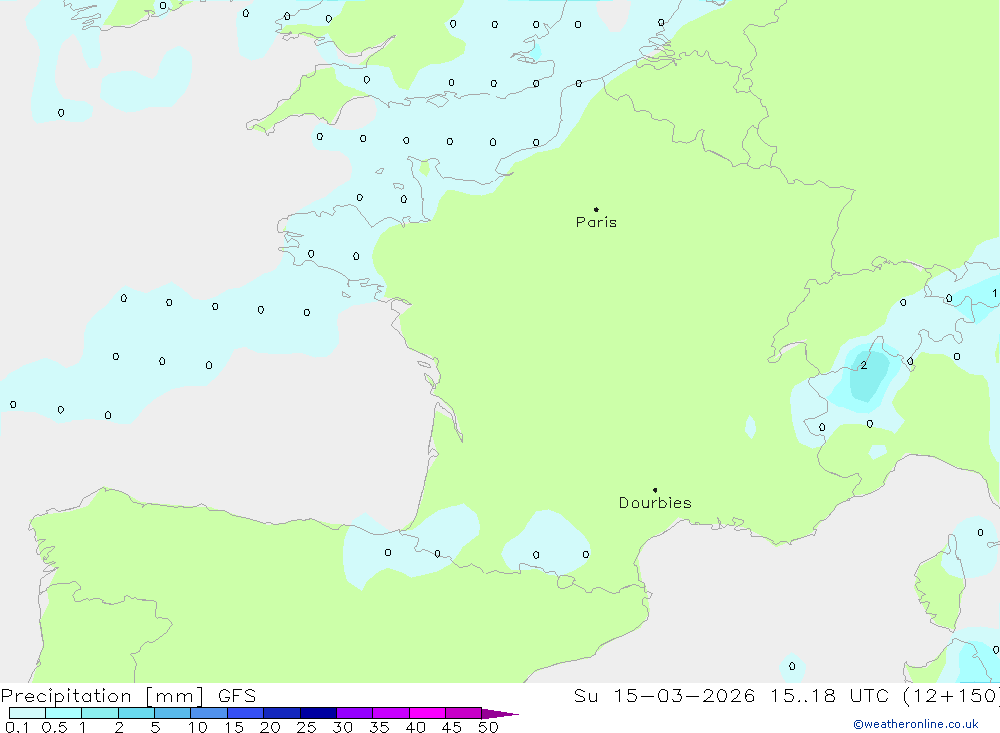1000x733 pixels.
Task: Click the 2–5 mm legend color box
Action: pyautogui.click(x=136, y=713)
